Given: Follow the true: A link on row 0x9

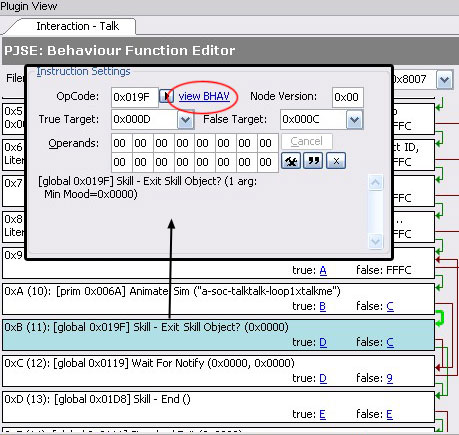Looking at the screenshot, I should (323, 270).
